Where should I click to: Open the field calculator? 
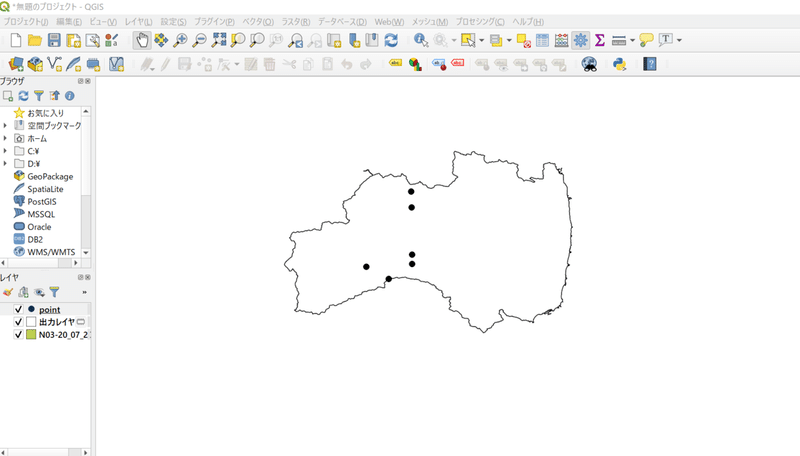click(561, 40)
